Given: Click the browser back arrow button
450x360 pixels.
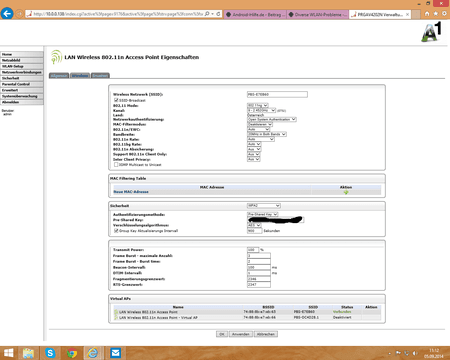Looking at the screenshot, I should tap(7, 14).
